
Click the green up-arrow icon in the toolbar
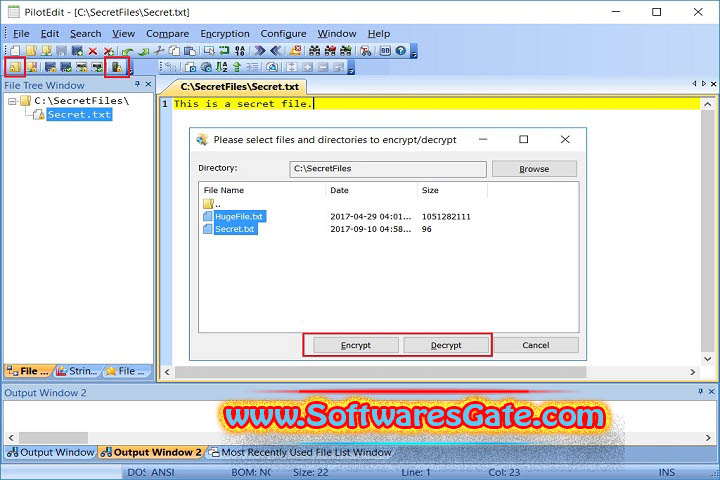click(x=237, y=68)
